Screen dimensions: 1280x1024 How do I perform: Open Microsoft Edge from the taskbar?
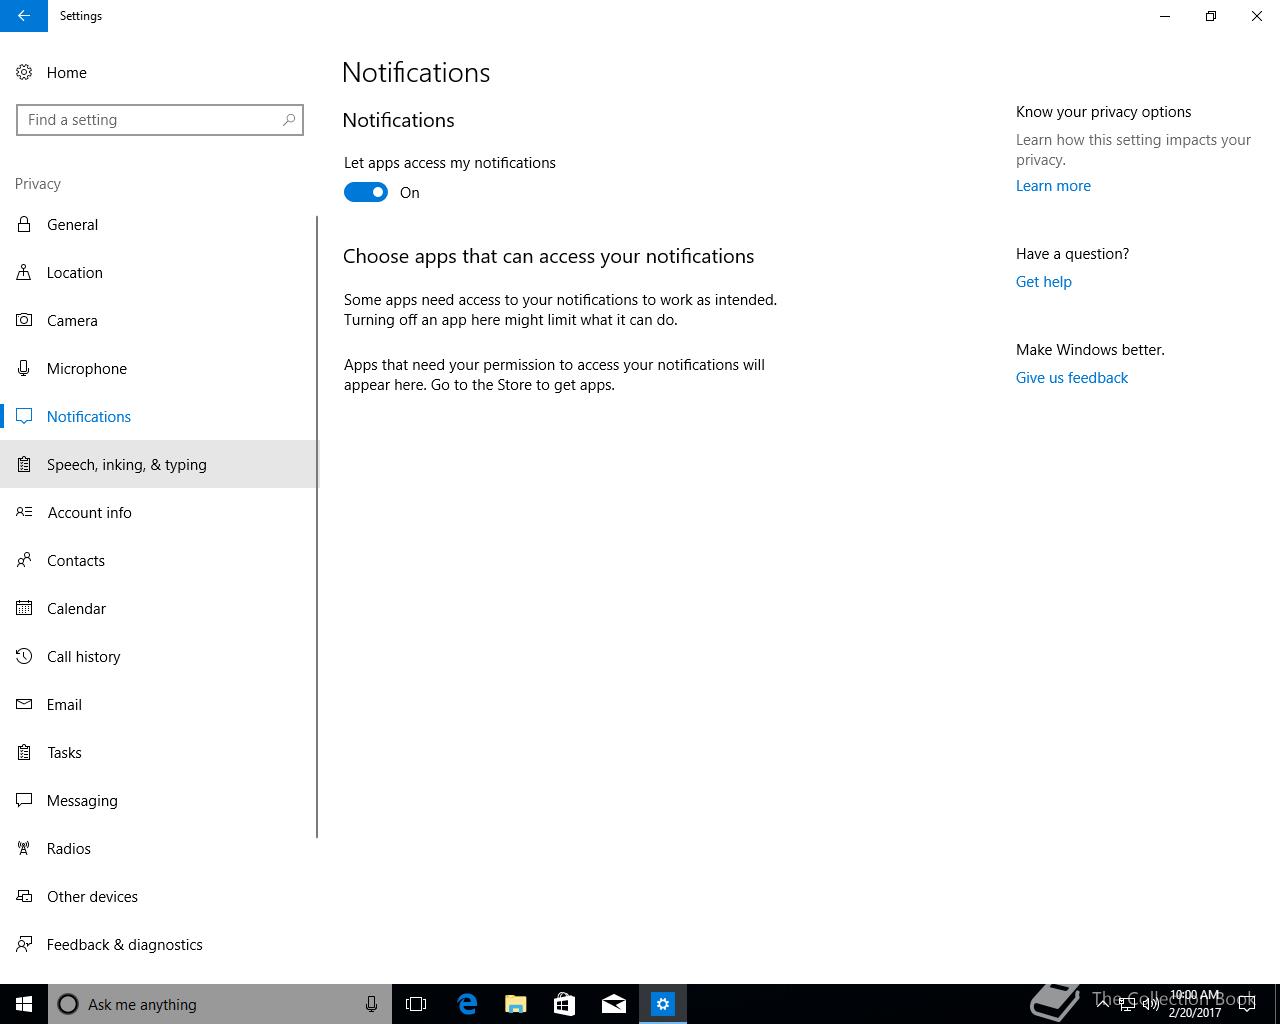(467, 1004)
